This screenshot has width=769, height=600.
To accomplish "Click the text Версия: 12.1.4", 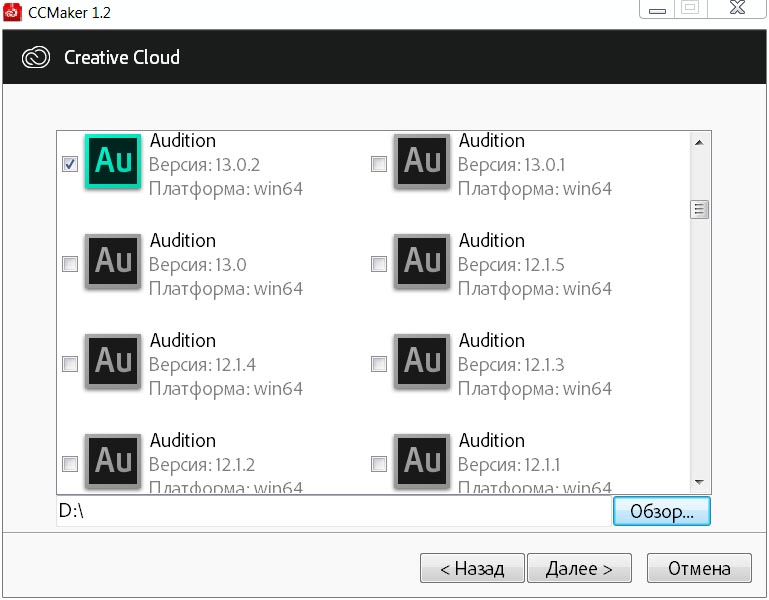I will 203,365.
